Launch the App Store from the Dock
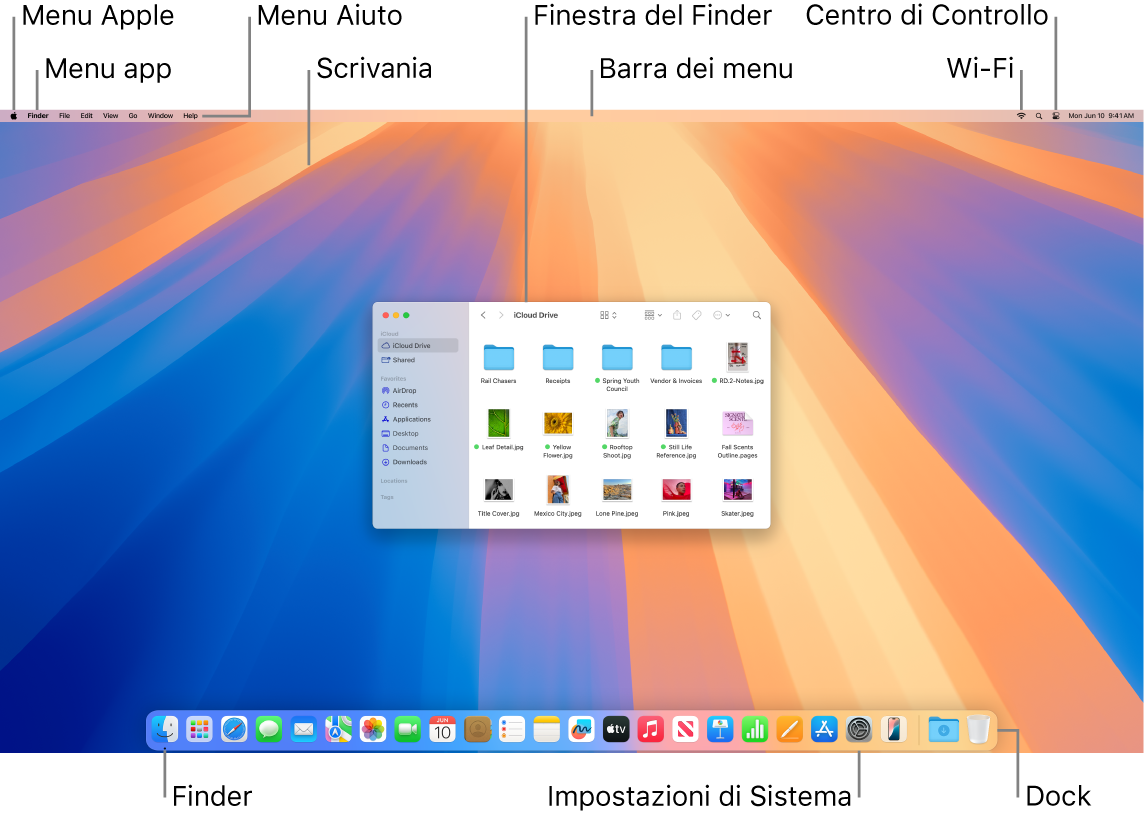 coord(823,729)
